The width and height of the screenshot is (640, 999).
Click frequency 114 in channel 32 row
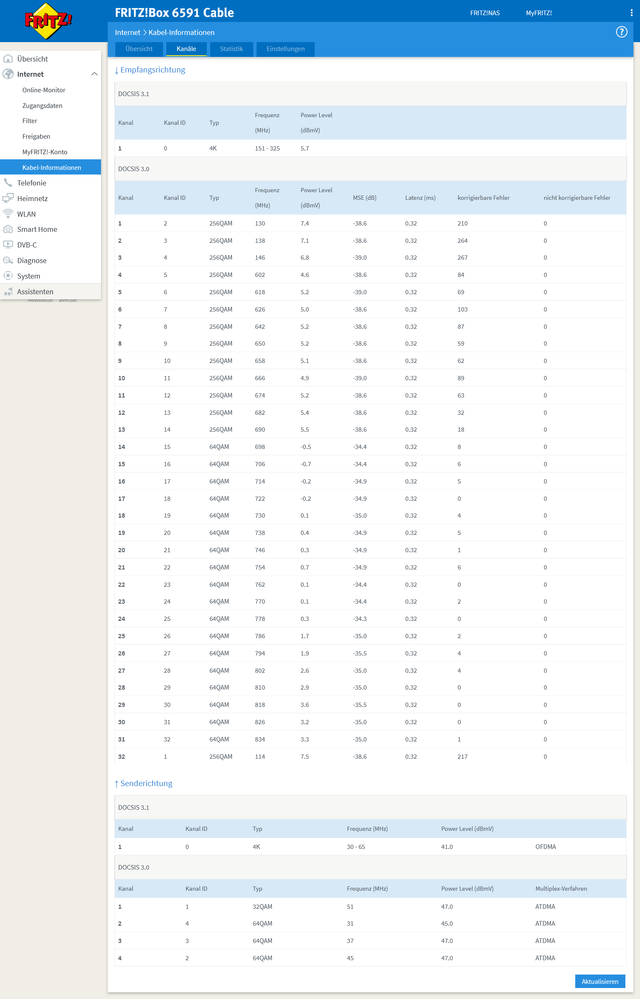(260, 757)
